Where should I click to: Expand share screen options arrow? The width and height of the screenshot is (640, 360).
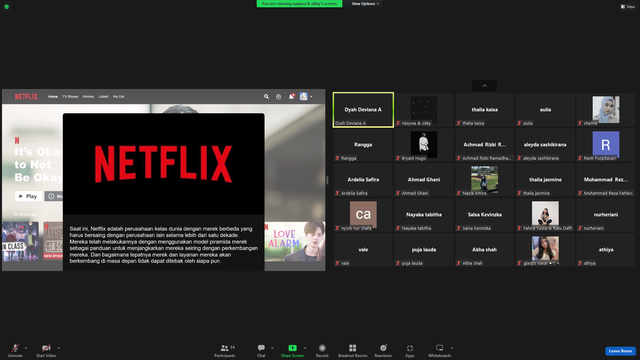tap(304, 348)
